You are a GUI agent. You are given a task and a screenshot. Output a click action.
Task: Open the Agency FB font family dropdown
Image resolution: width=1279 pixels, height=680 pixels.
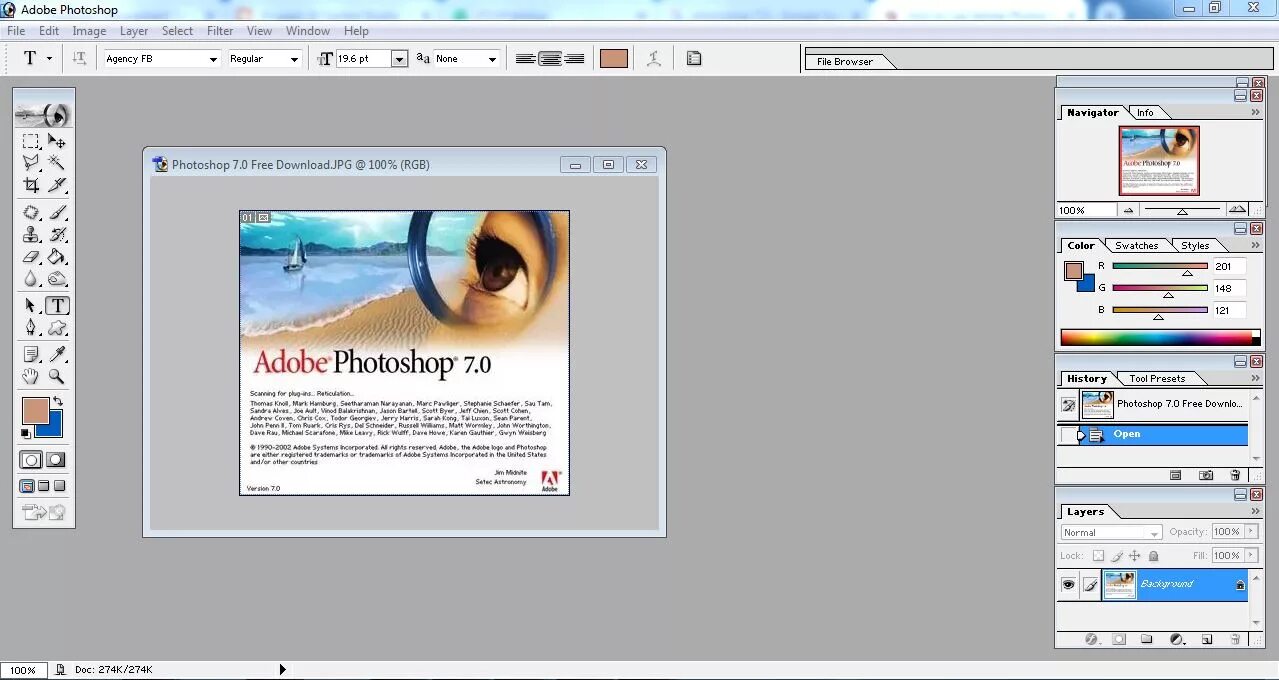(x=213, y=60)
